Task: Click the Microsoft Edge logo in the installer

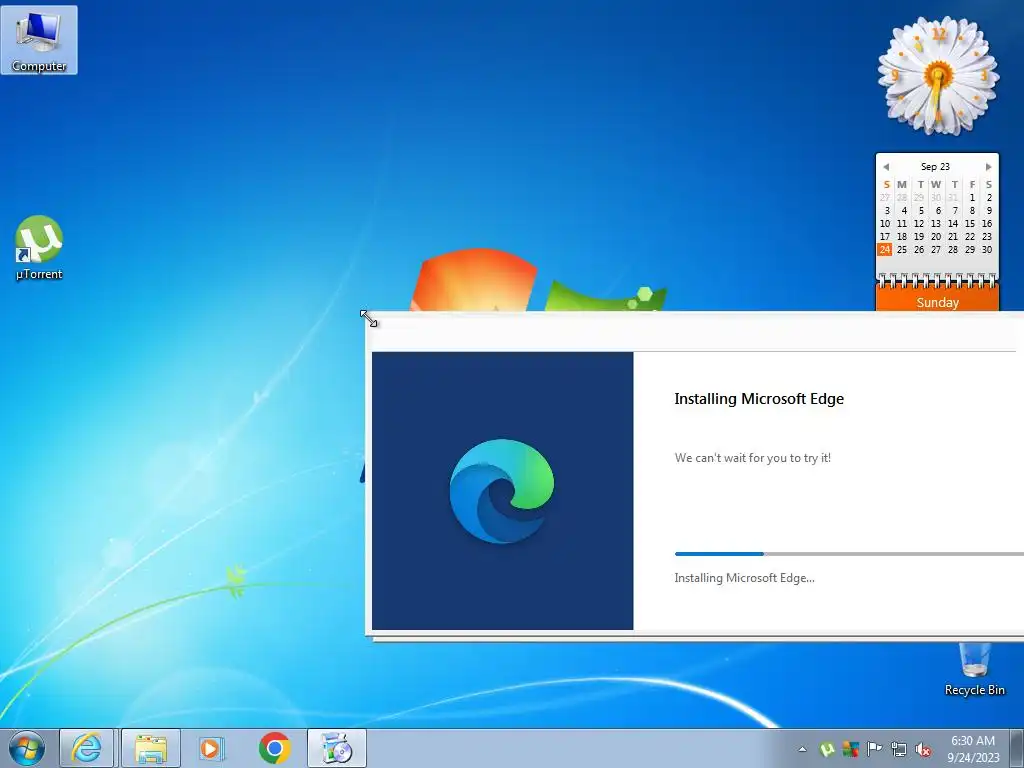Action: pos(502,491)
